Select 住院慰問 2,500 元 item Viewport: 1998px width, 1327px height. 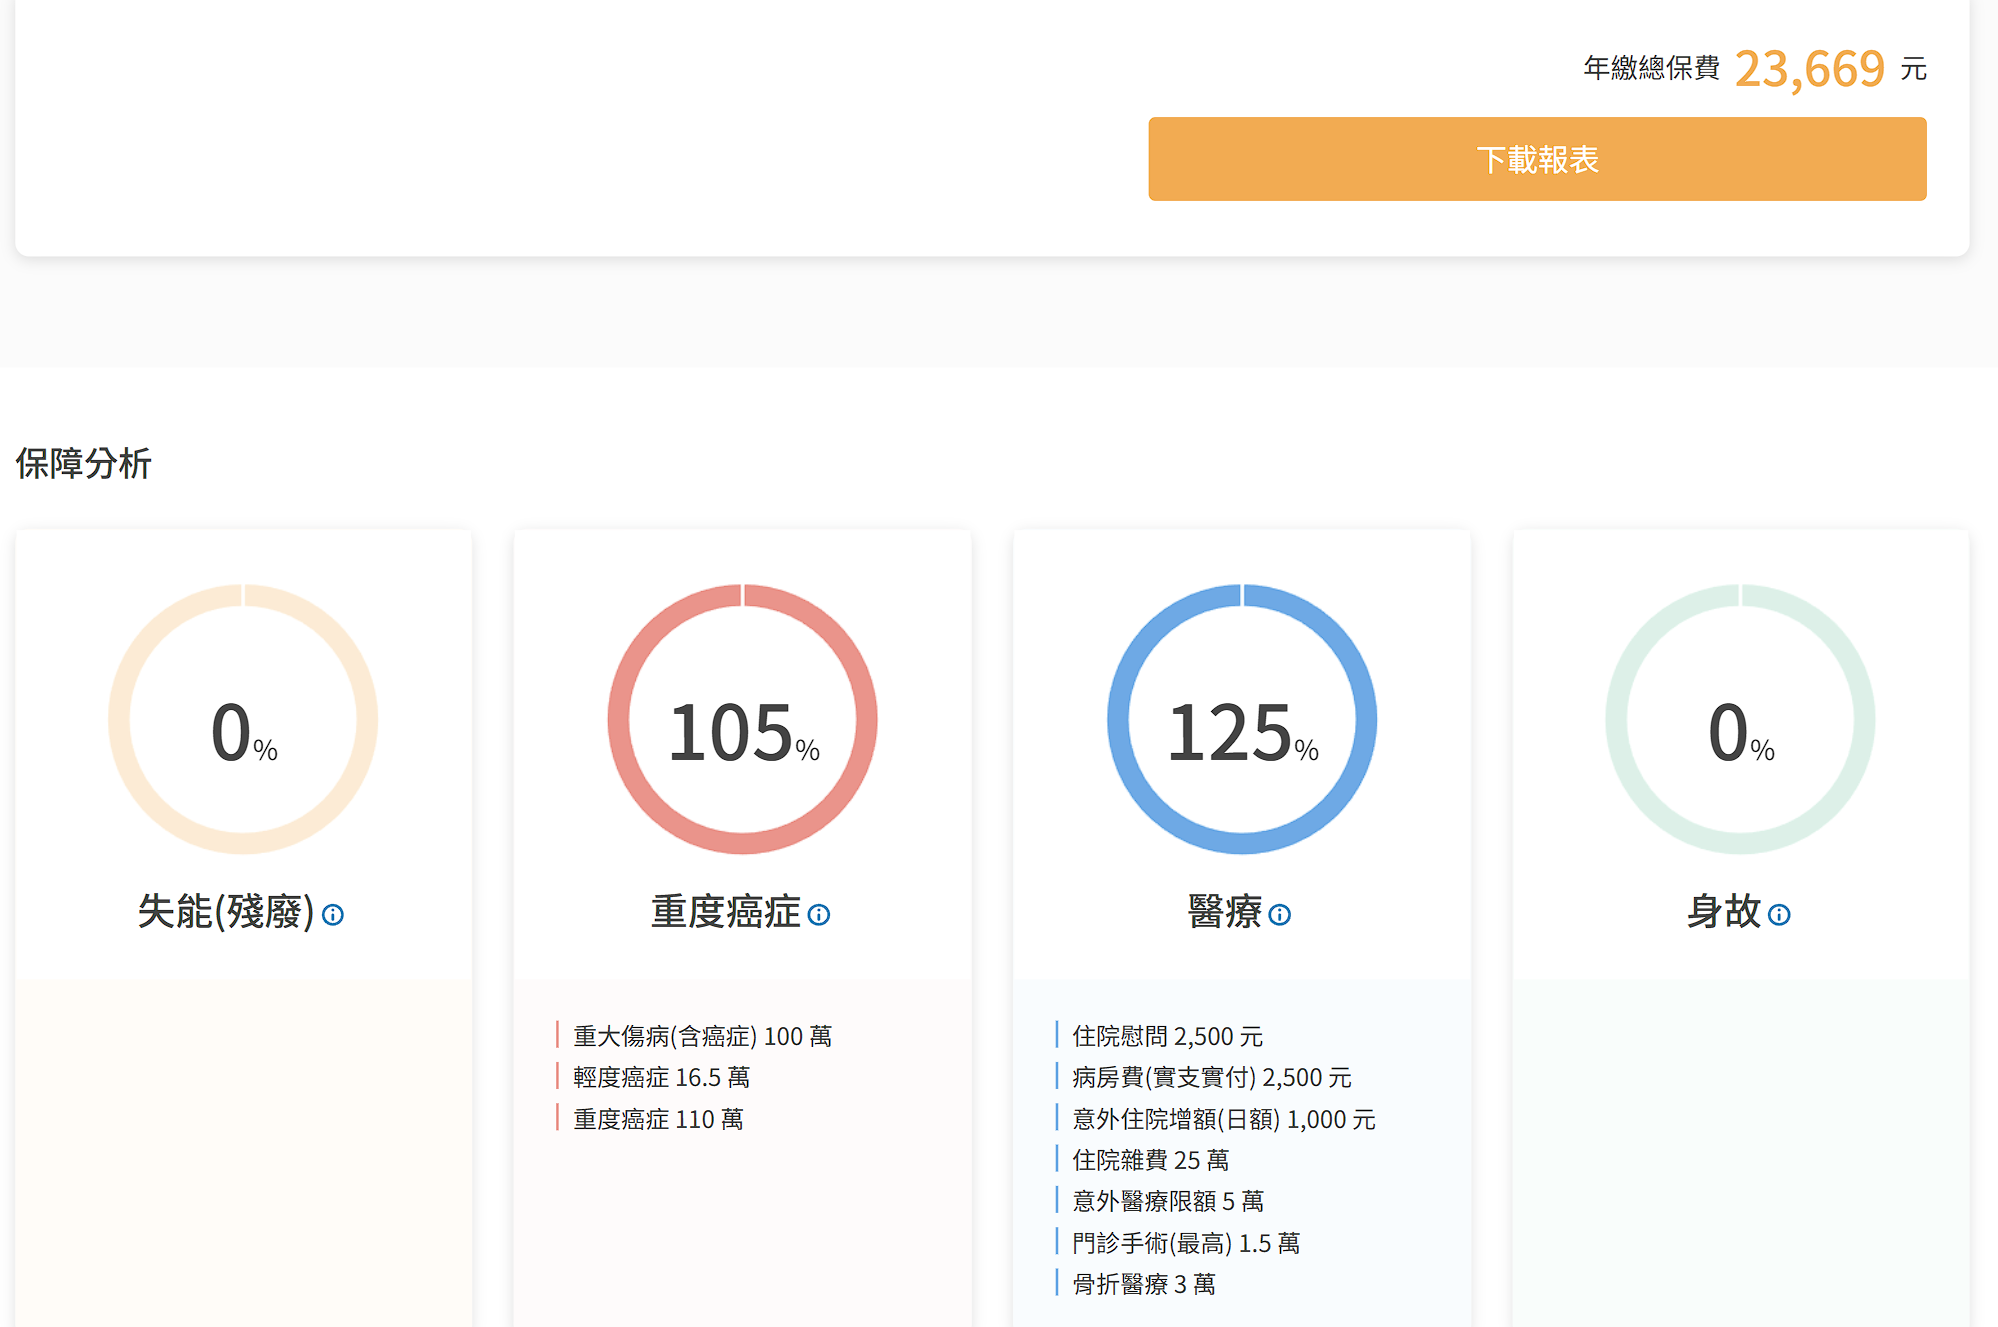tap(1167, 1036)
